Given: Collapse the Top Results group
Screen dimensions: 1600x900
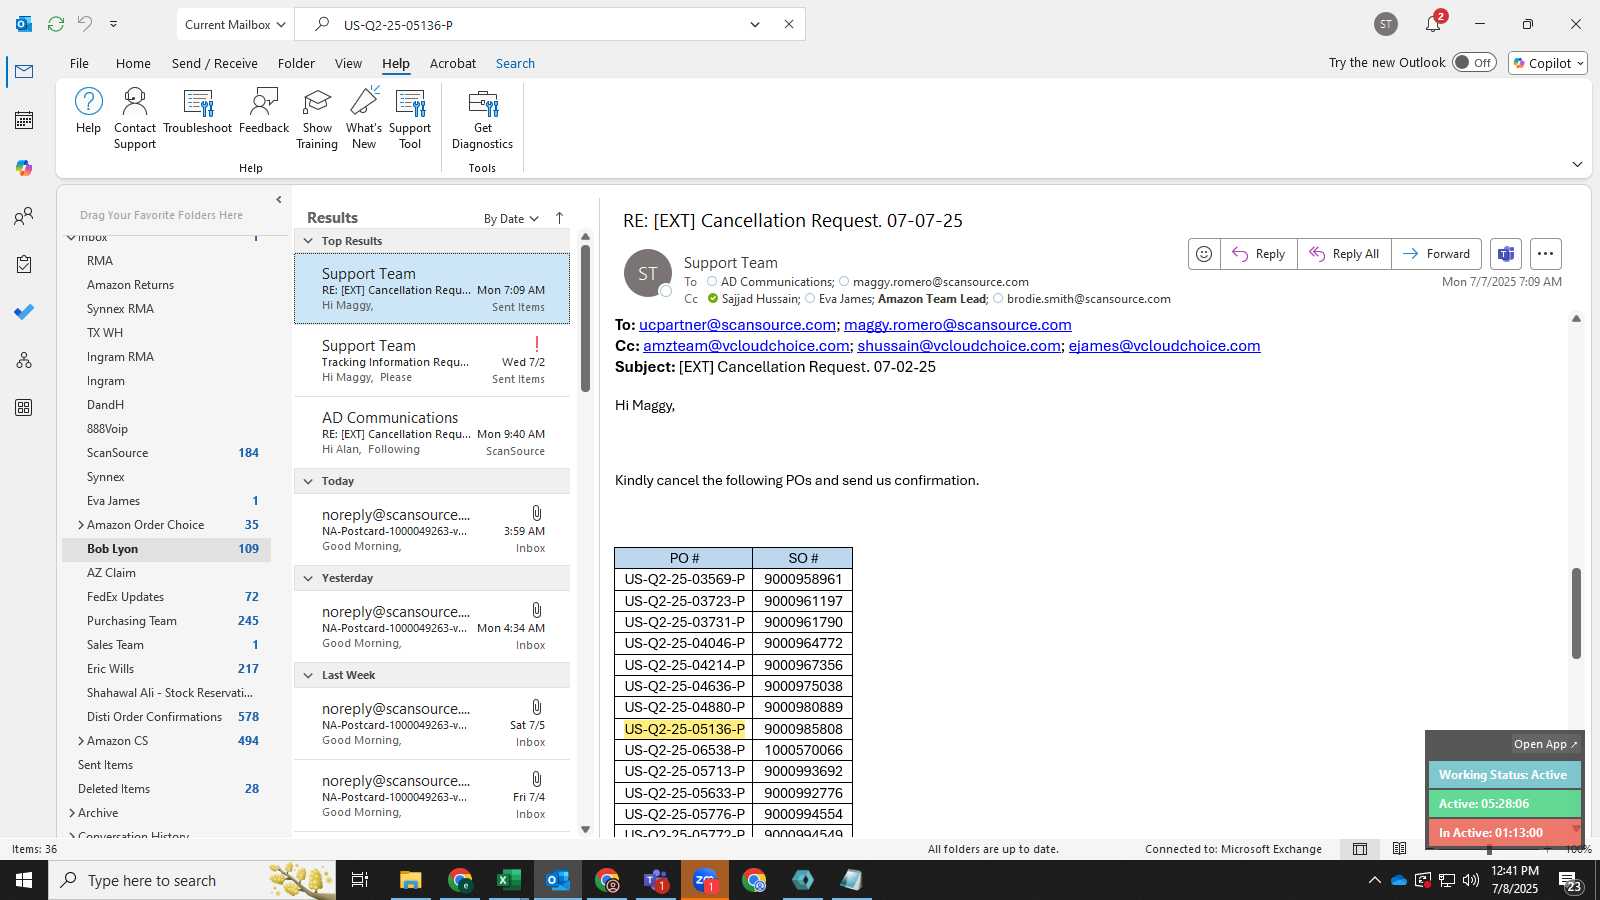Looking at the screenshot, I should 308,241.
